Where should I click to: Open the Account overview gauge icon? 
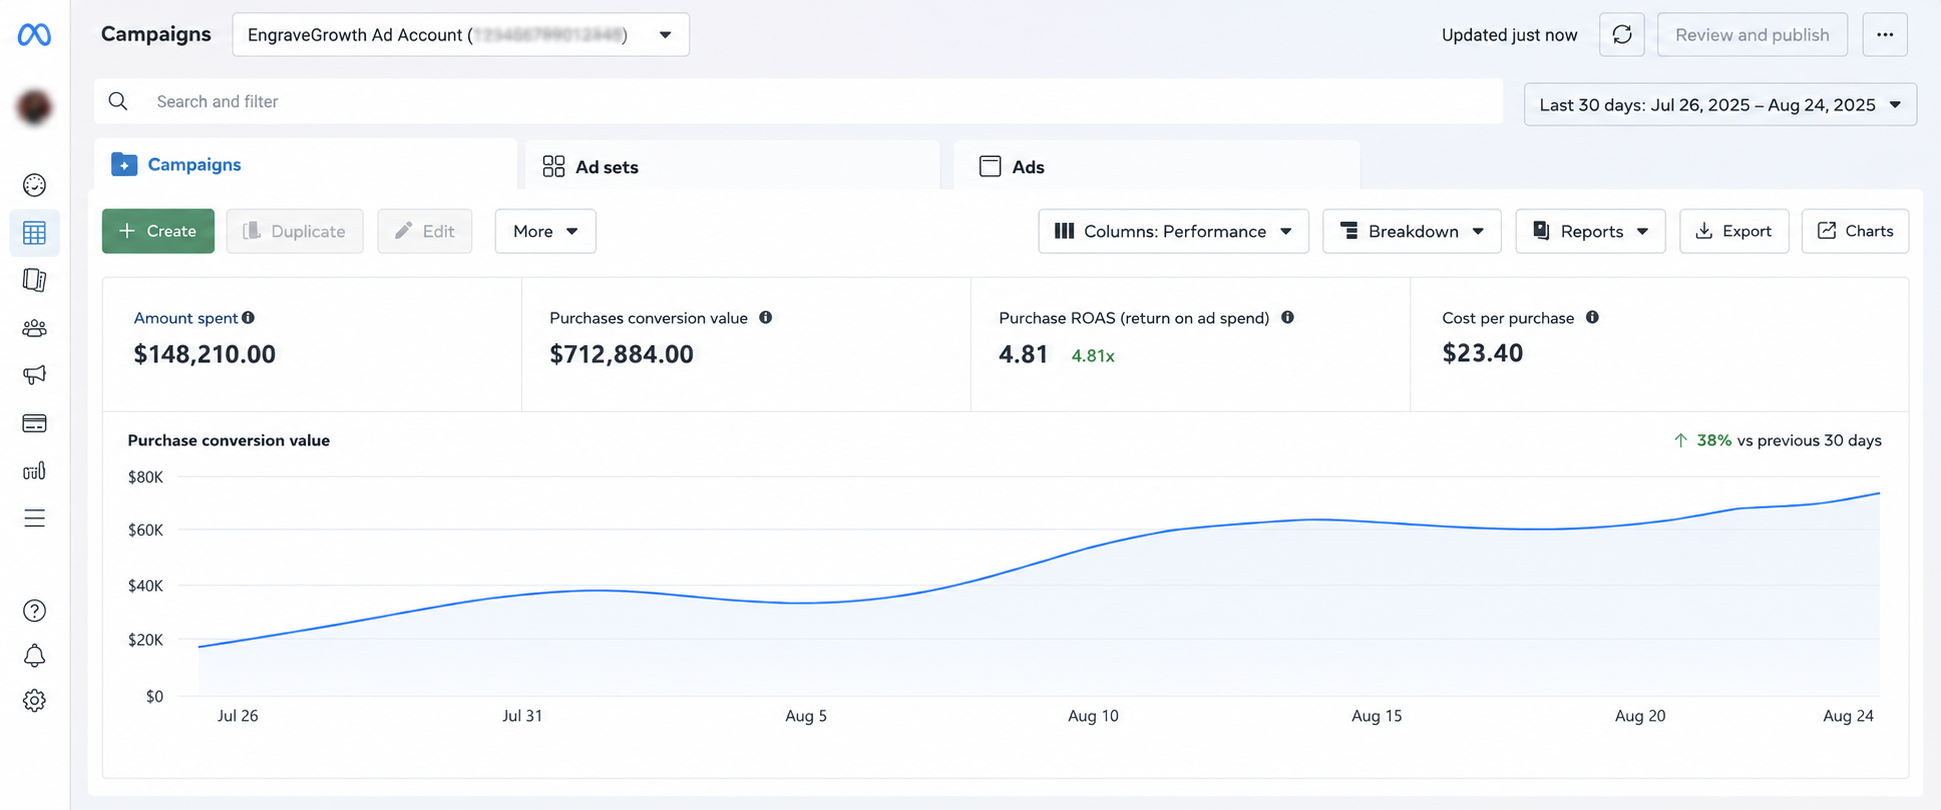(34, 185)
